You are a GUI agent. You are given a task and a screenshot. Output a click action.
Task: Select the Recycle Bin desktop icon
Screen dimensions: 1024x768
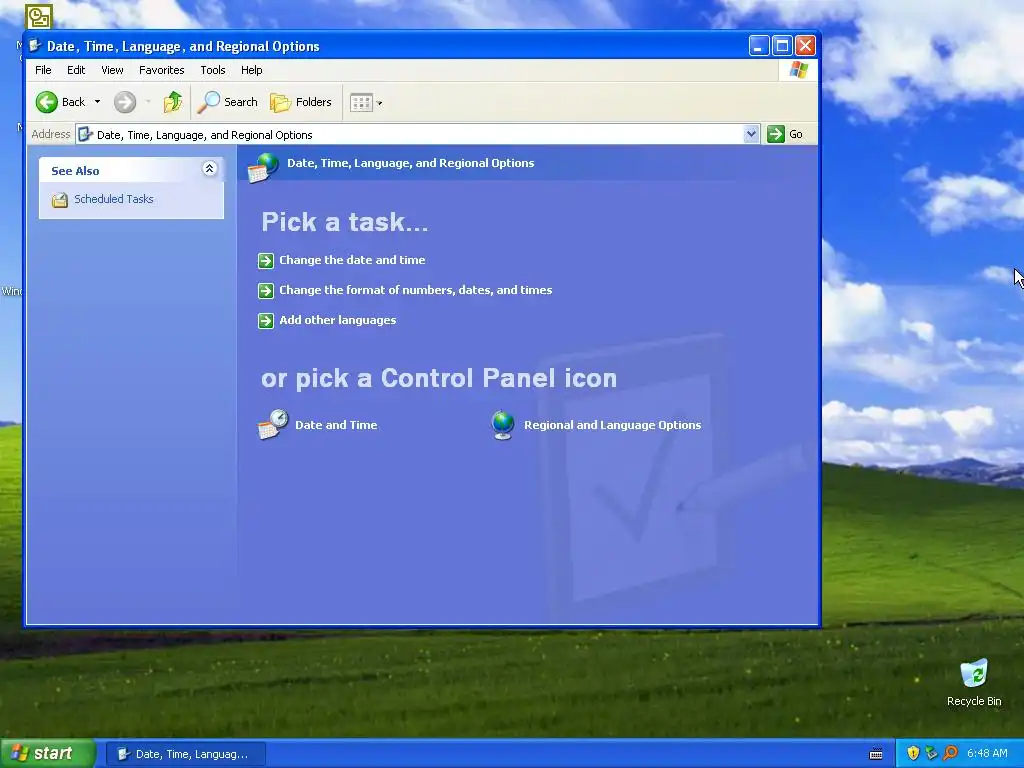tap(974, 682)
